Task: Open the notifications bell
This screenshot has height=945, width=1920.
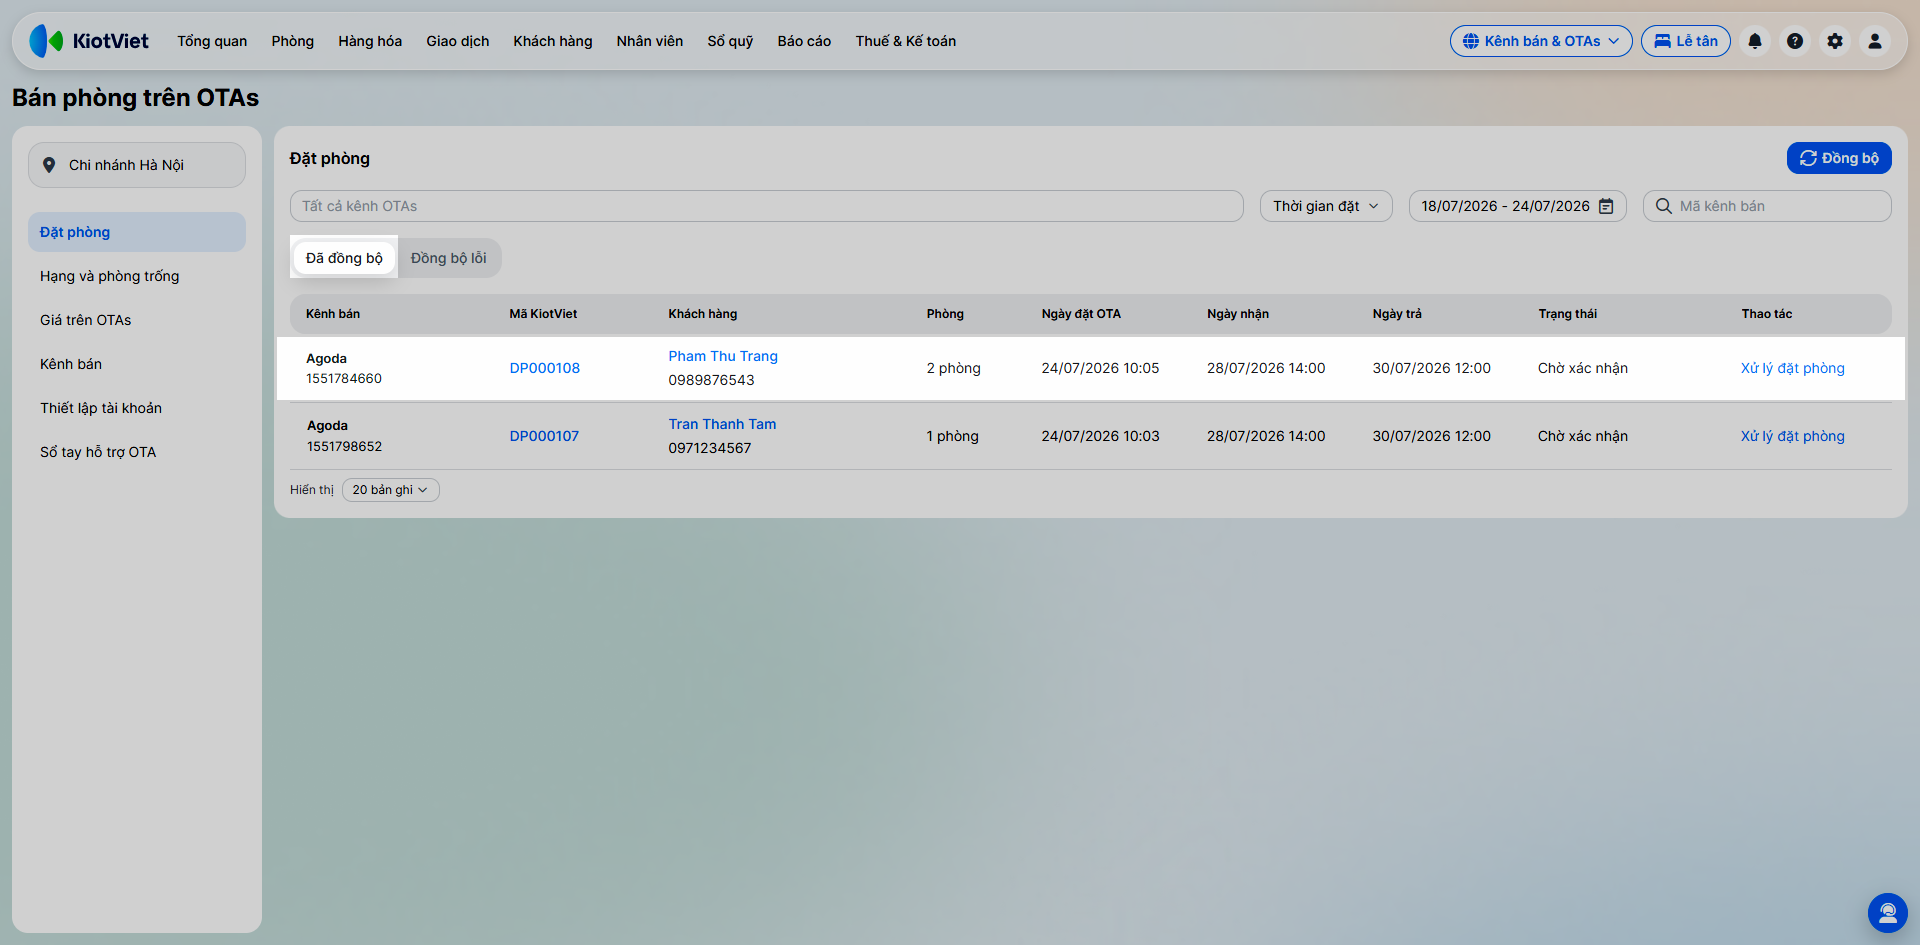Action: [x=1755, y=41]
